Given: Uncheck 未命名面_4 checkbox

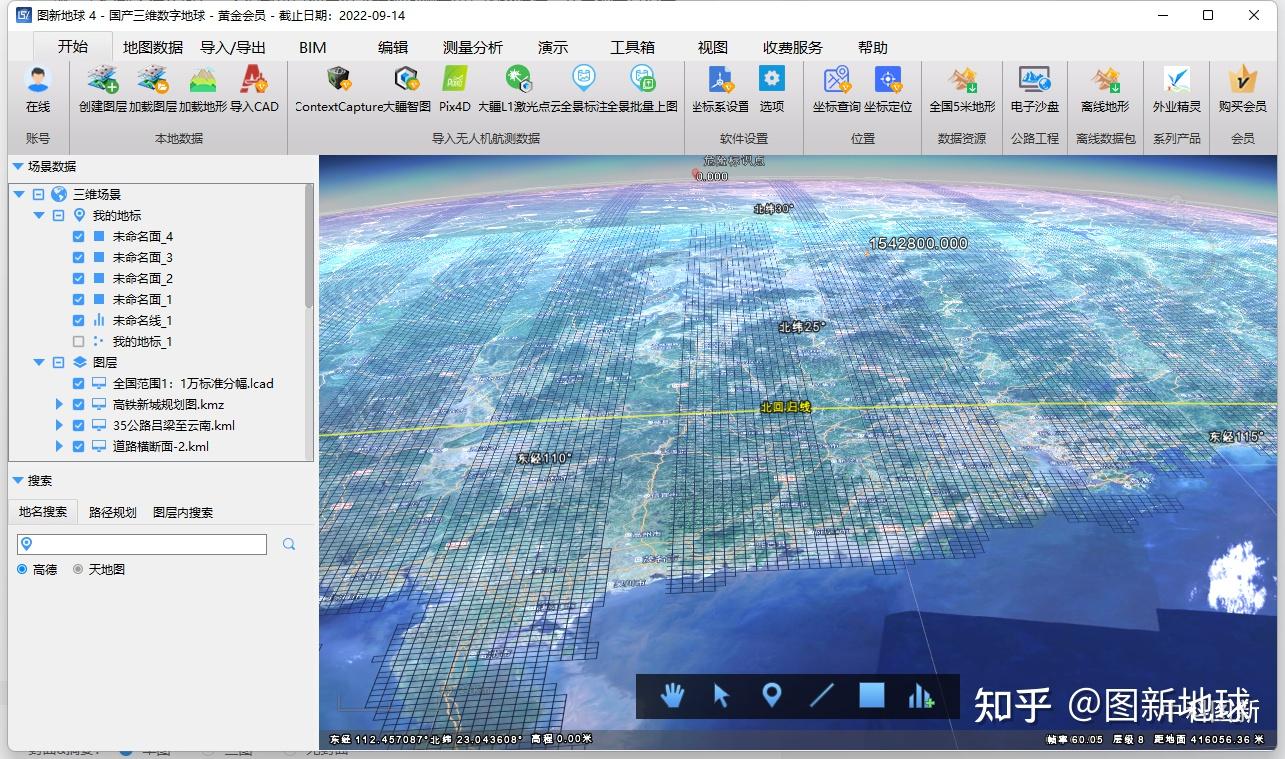Looking at the screenshot, I should [79, 237].
